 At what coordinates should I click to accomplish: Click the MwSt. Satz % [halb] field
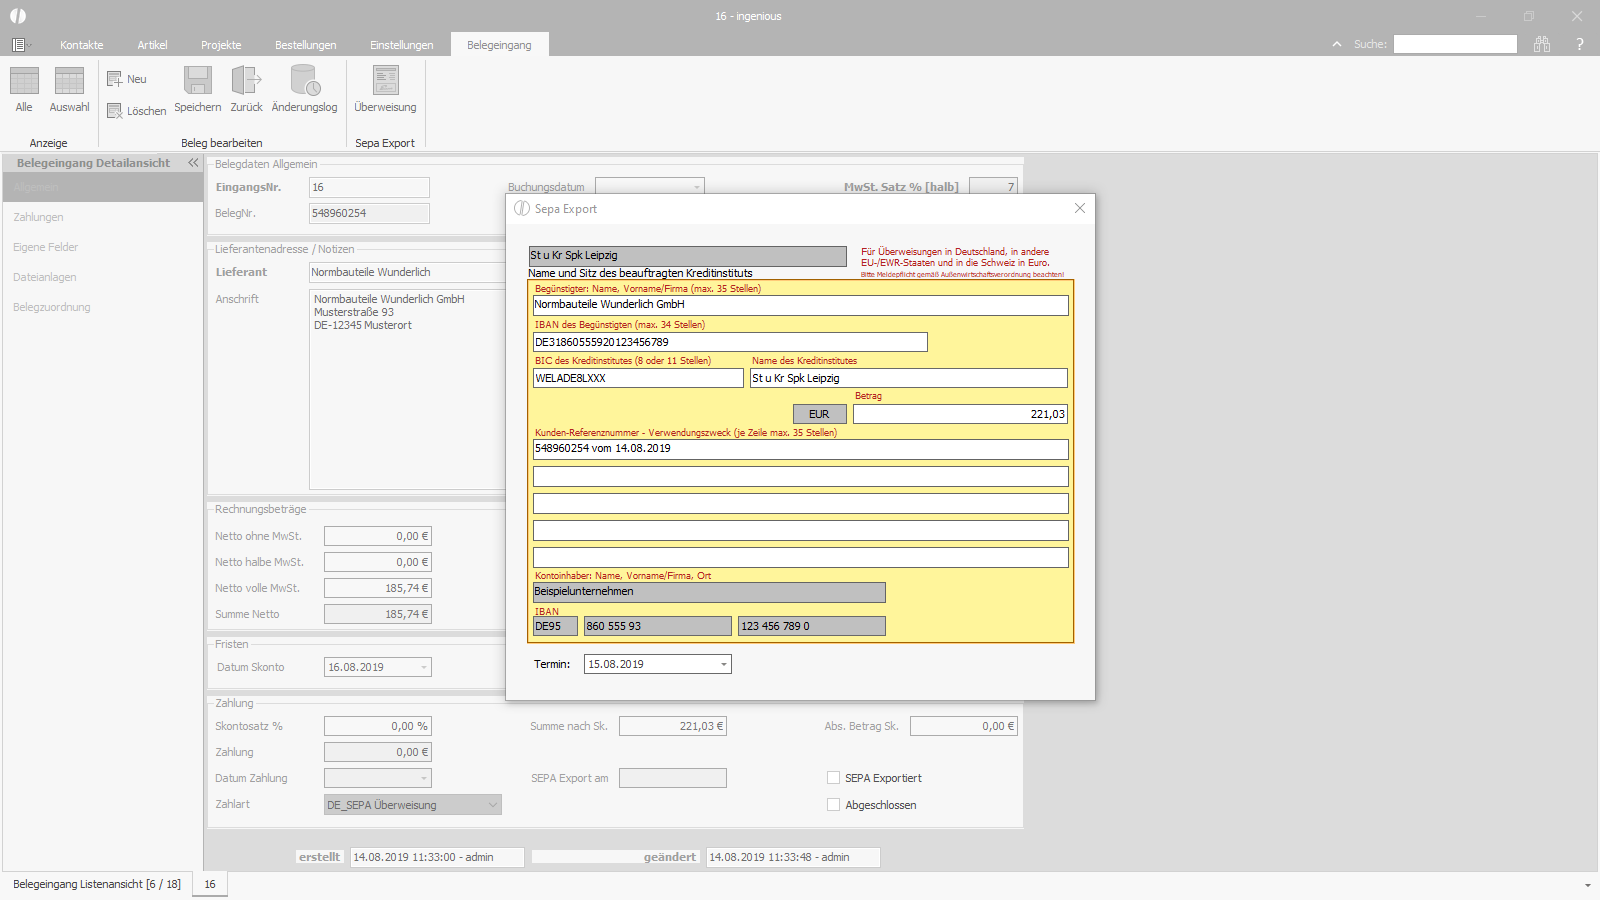coord(993,187)
